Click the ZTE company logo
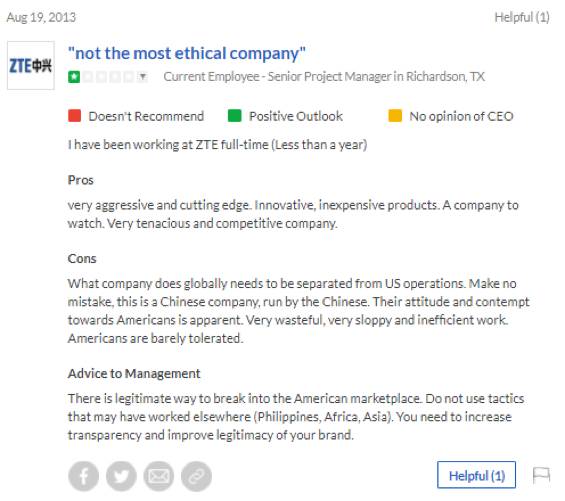Image resolution: width=565 pixels, height=501 pixels. click(31, 65)
